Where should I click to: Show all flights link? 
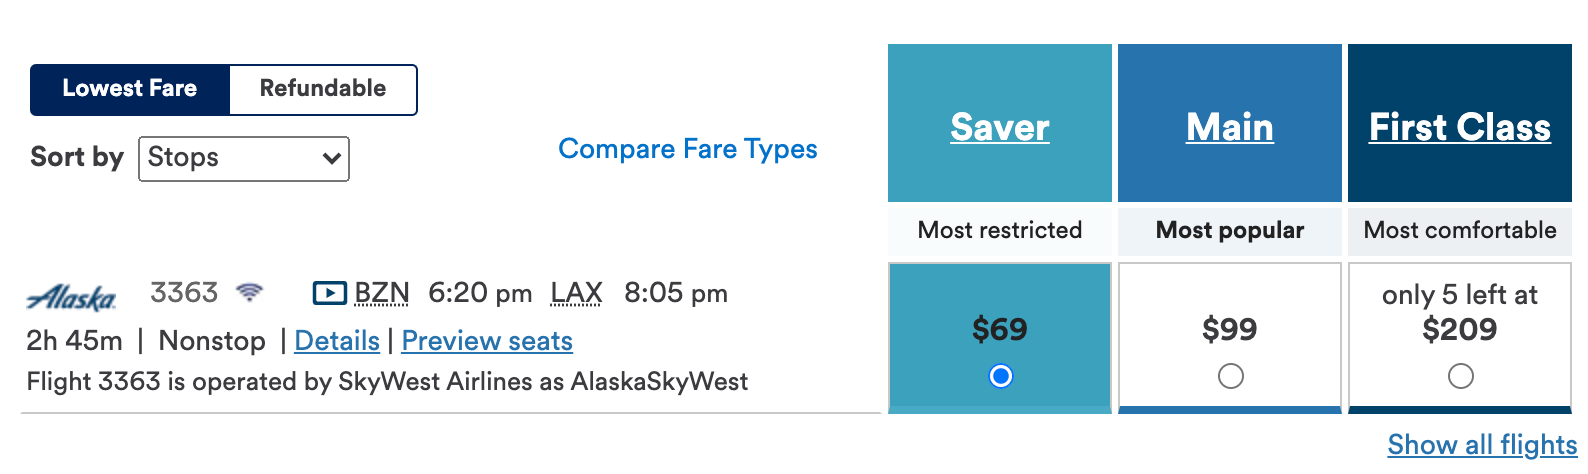pos(1482,444)
